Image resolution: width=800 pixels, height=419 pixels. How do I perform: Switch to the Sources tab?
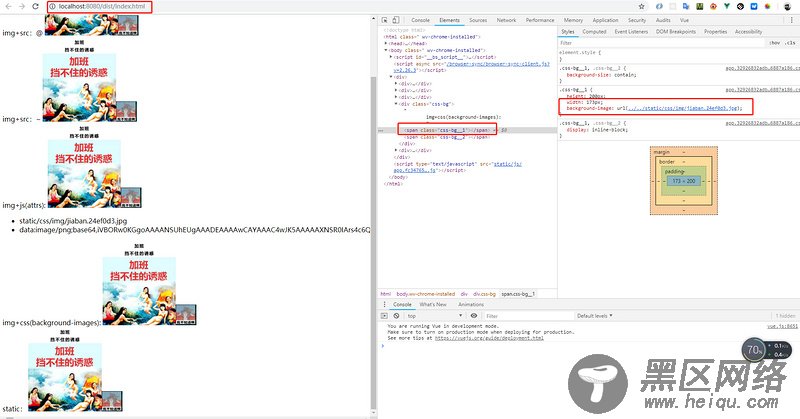pos(478,20)
